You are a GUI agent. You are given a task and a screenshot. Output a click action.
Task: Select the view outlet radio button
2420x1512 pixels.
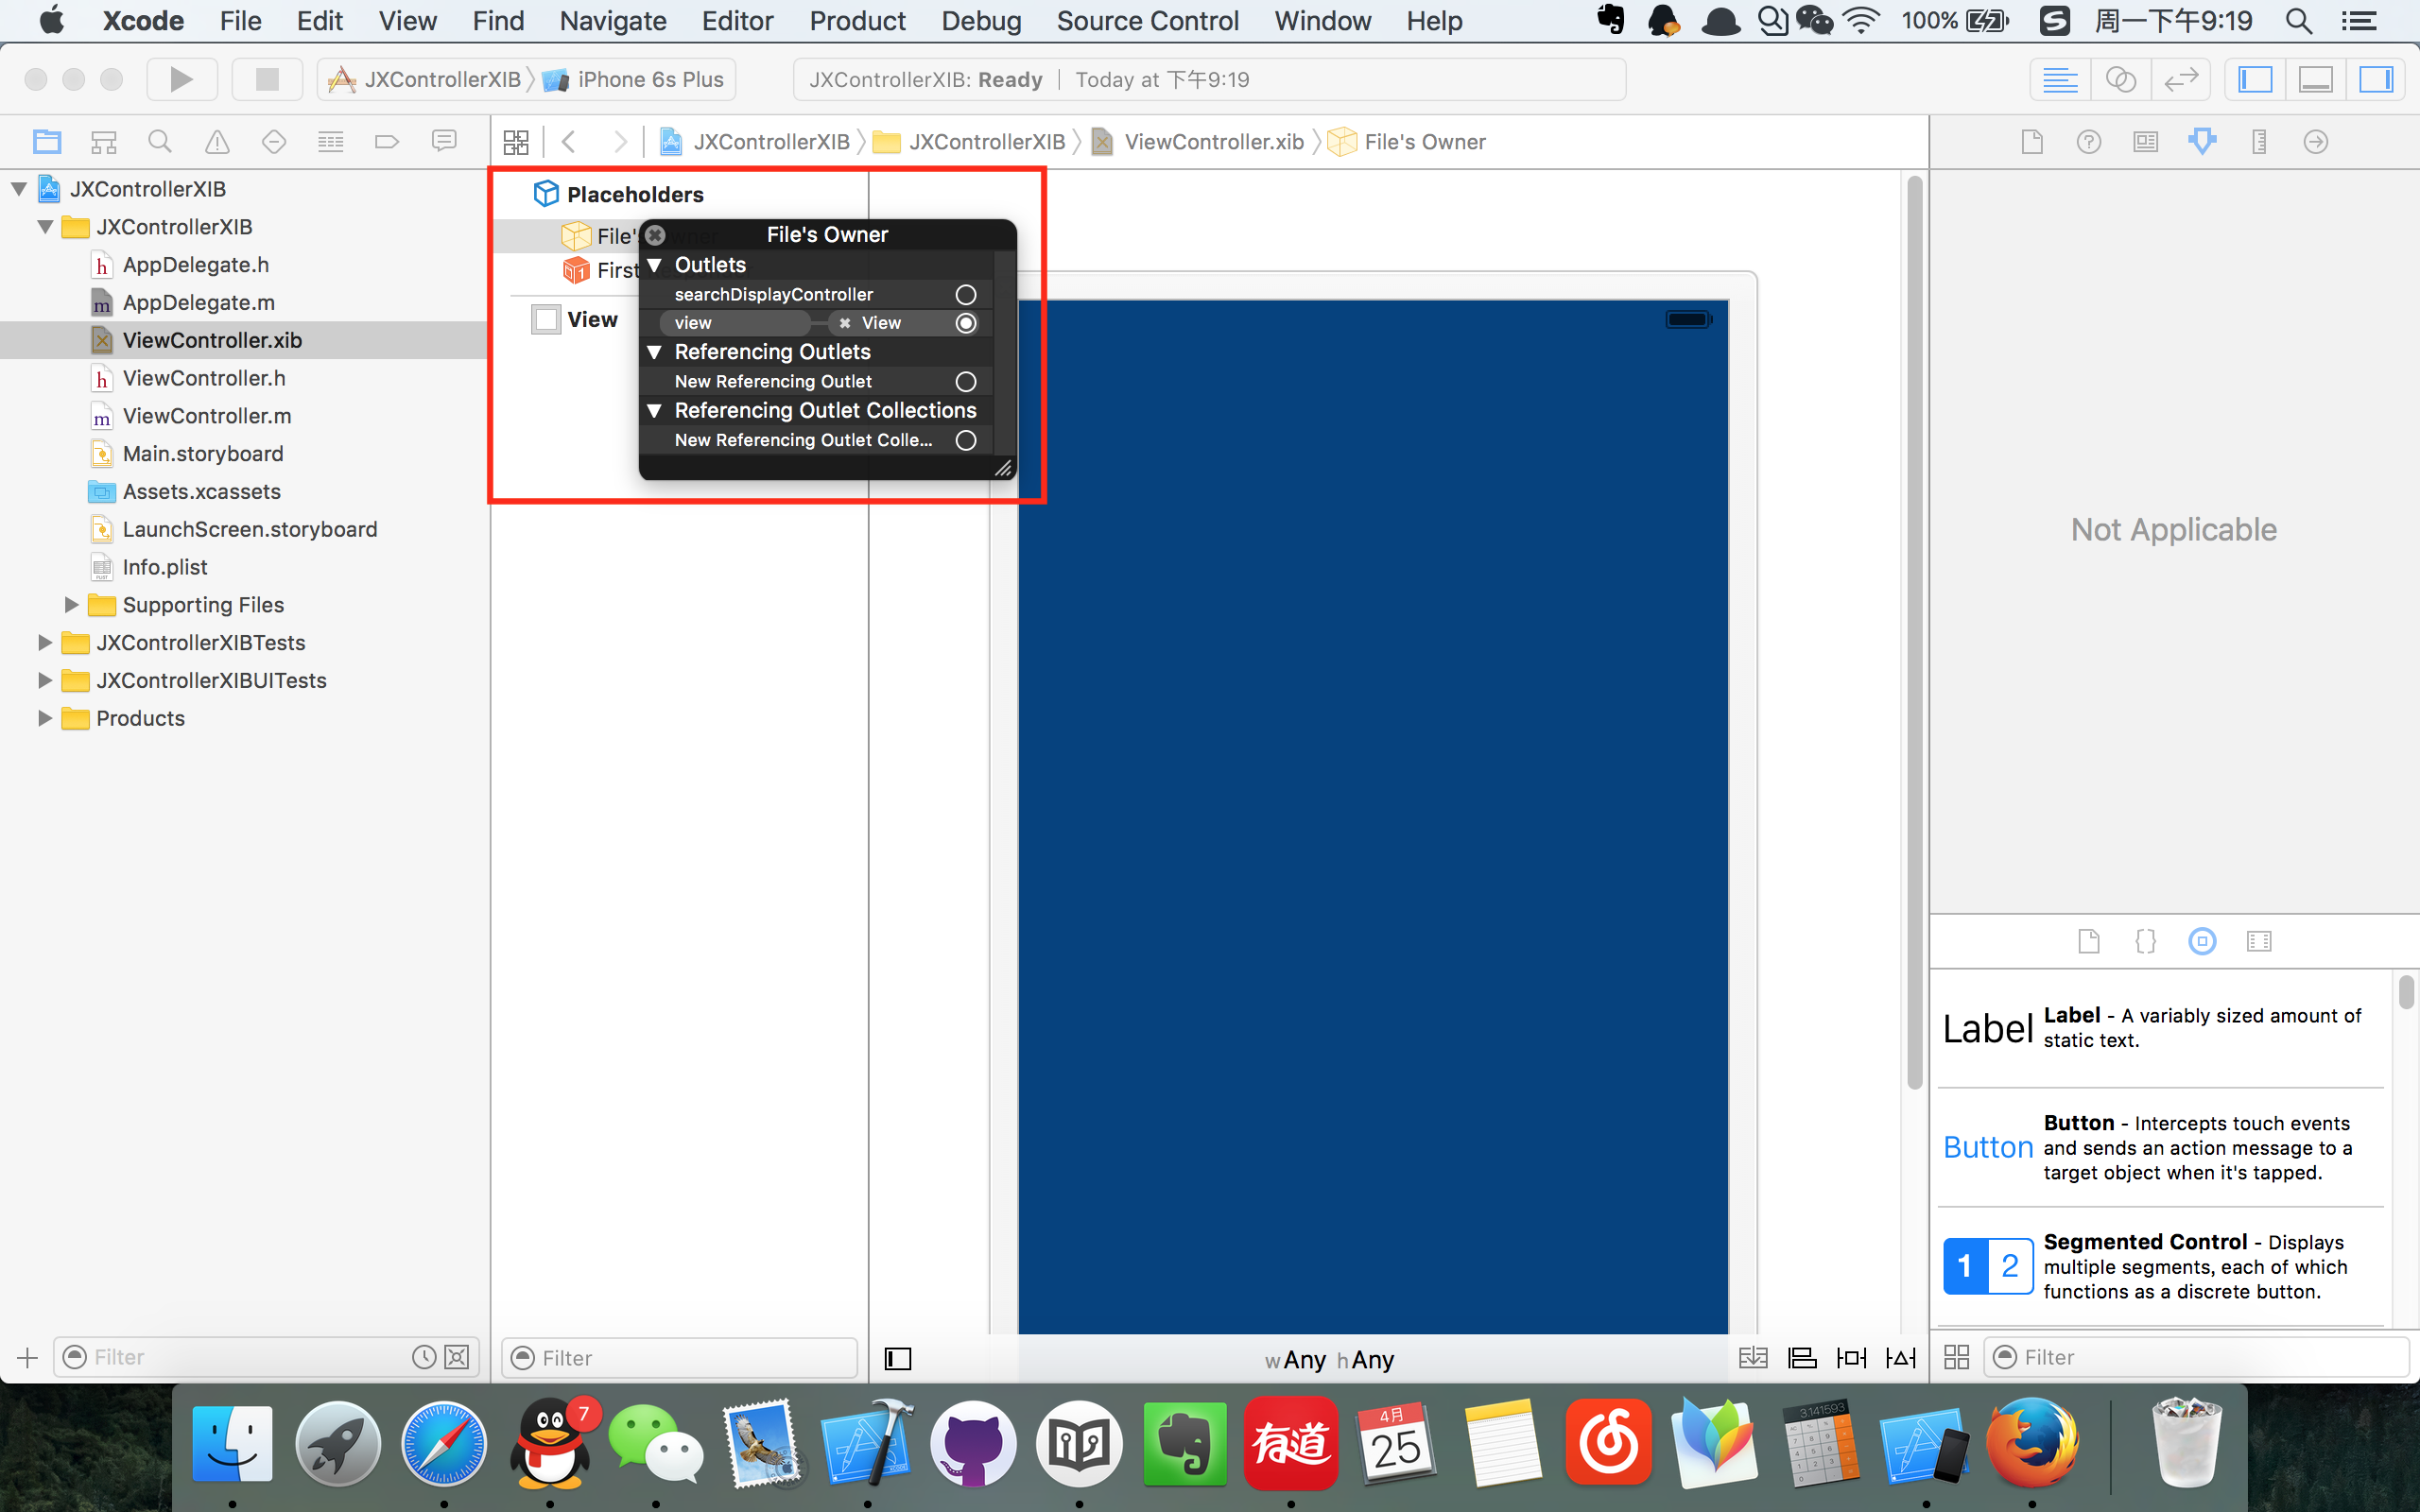969,322
